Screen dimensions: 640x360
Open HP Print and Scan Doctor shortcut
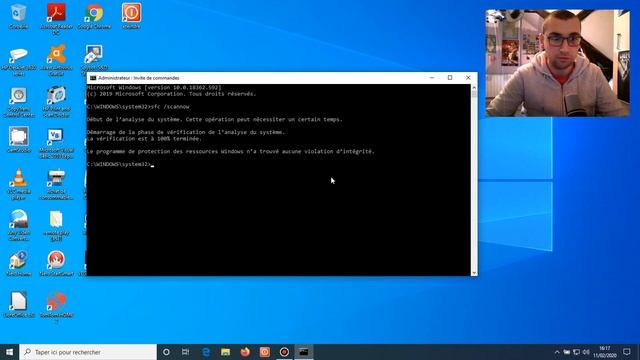coord(56,102)
